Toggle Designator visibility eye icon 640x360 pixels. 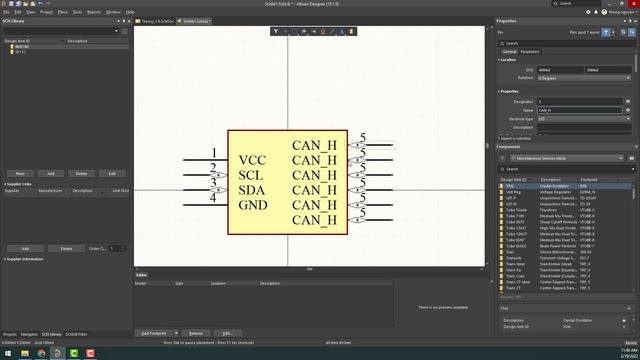tap(628, 102)
